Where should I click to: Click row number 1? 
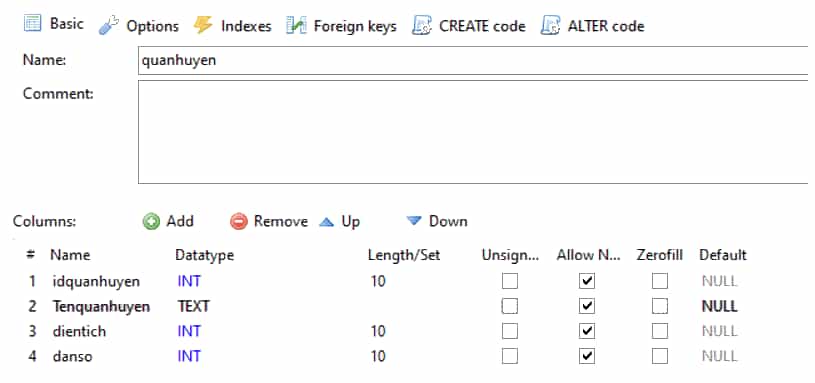(x=32, y=282)
